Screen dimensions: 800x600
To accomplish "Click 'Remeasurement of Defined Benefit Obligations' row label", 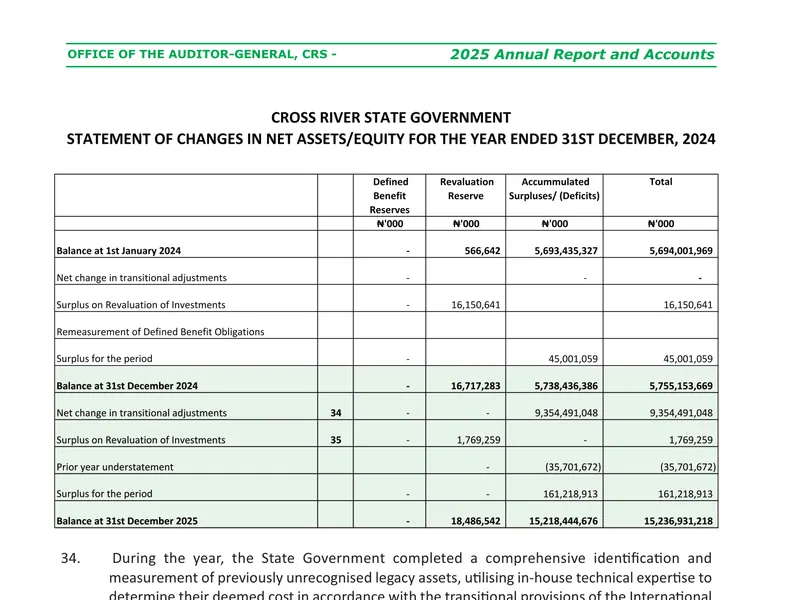I will coord(160,332).
